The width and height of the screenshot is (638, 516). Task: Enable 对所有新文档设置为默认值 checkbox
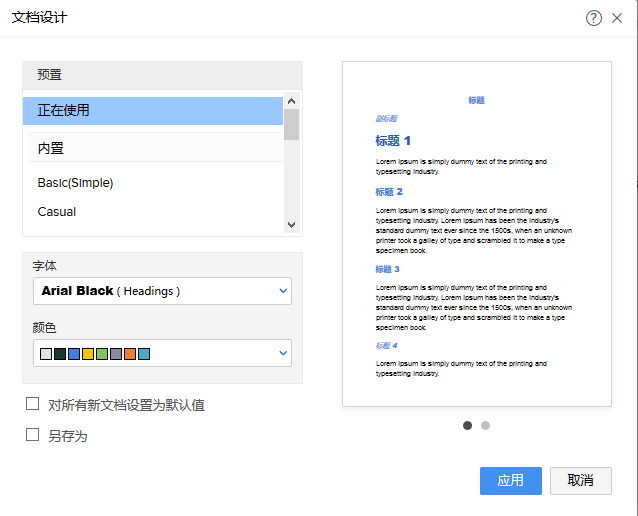coord(33,404)
